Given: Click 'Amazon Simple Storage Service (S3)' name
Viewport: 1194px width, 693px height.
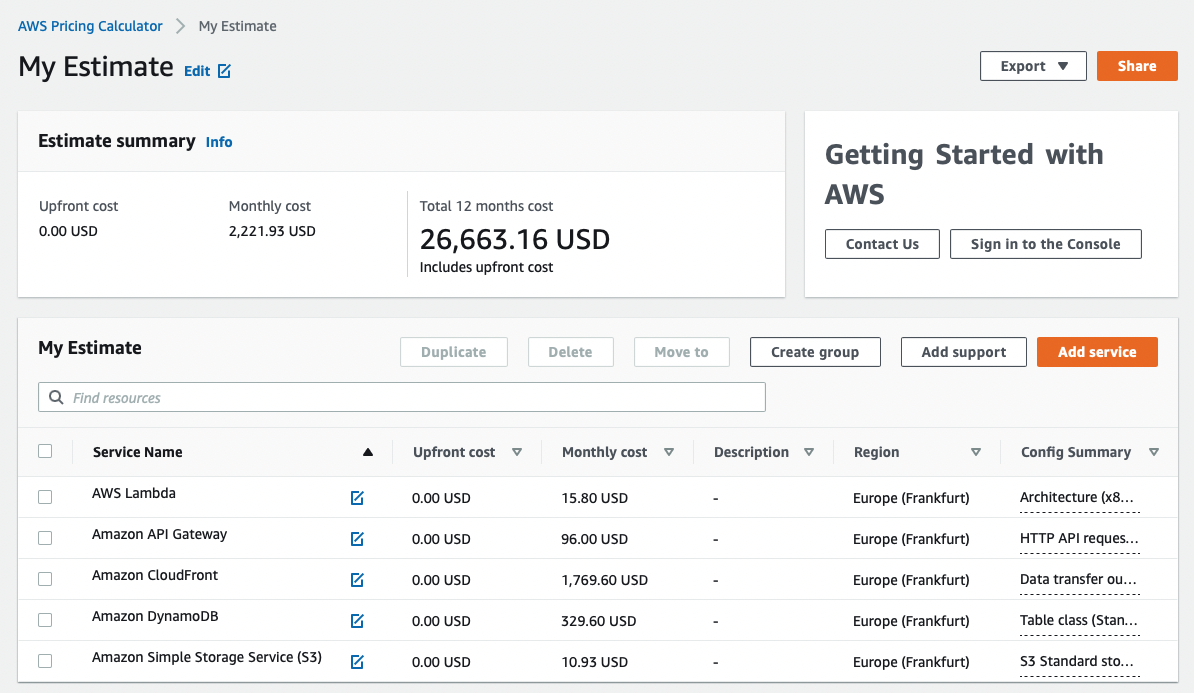Looking at the screenshot, I should [x=207, y=658].
